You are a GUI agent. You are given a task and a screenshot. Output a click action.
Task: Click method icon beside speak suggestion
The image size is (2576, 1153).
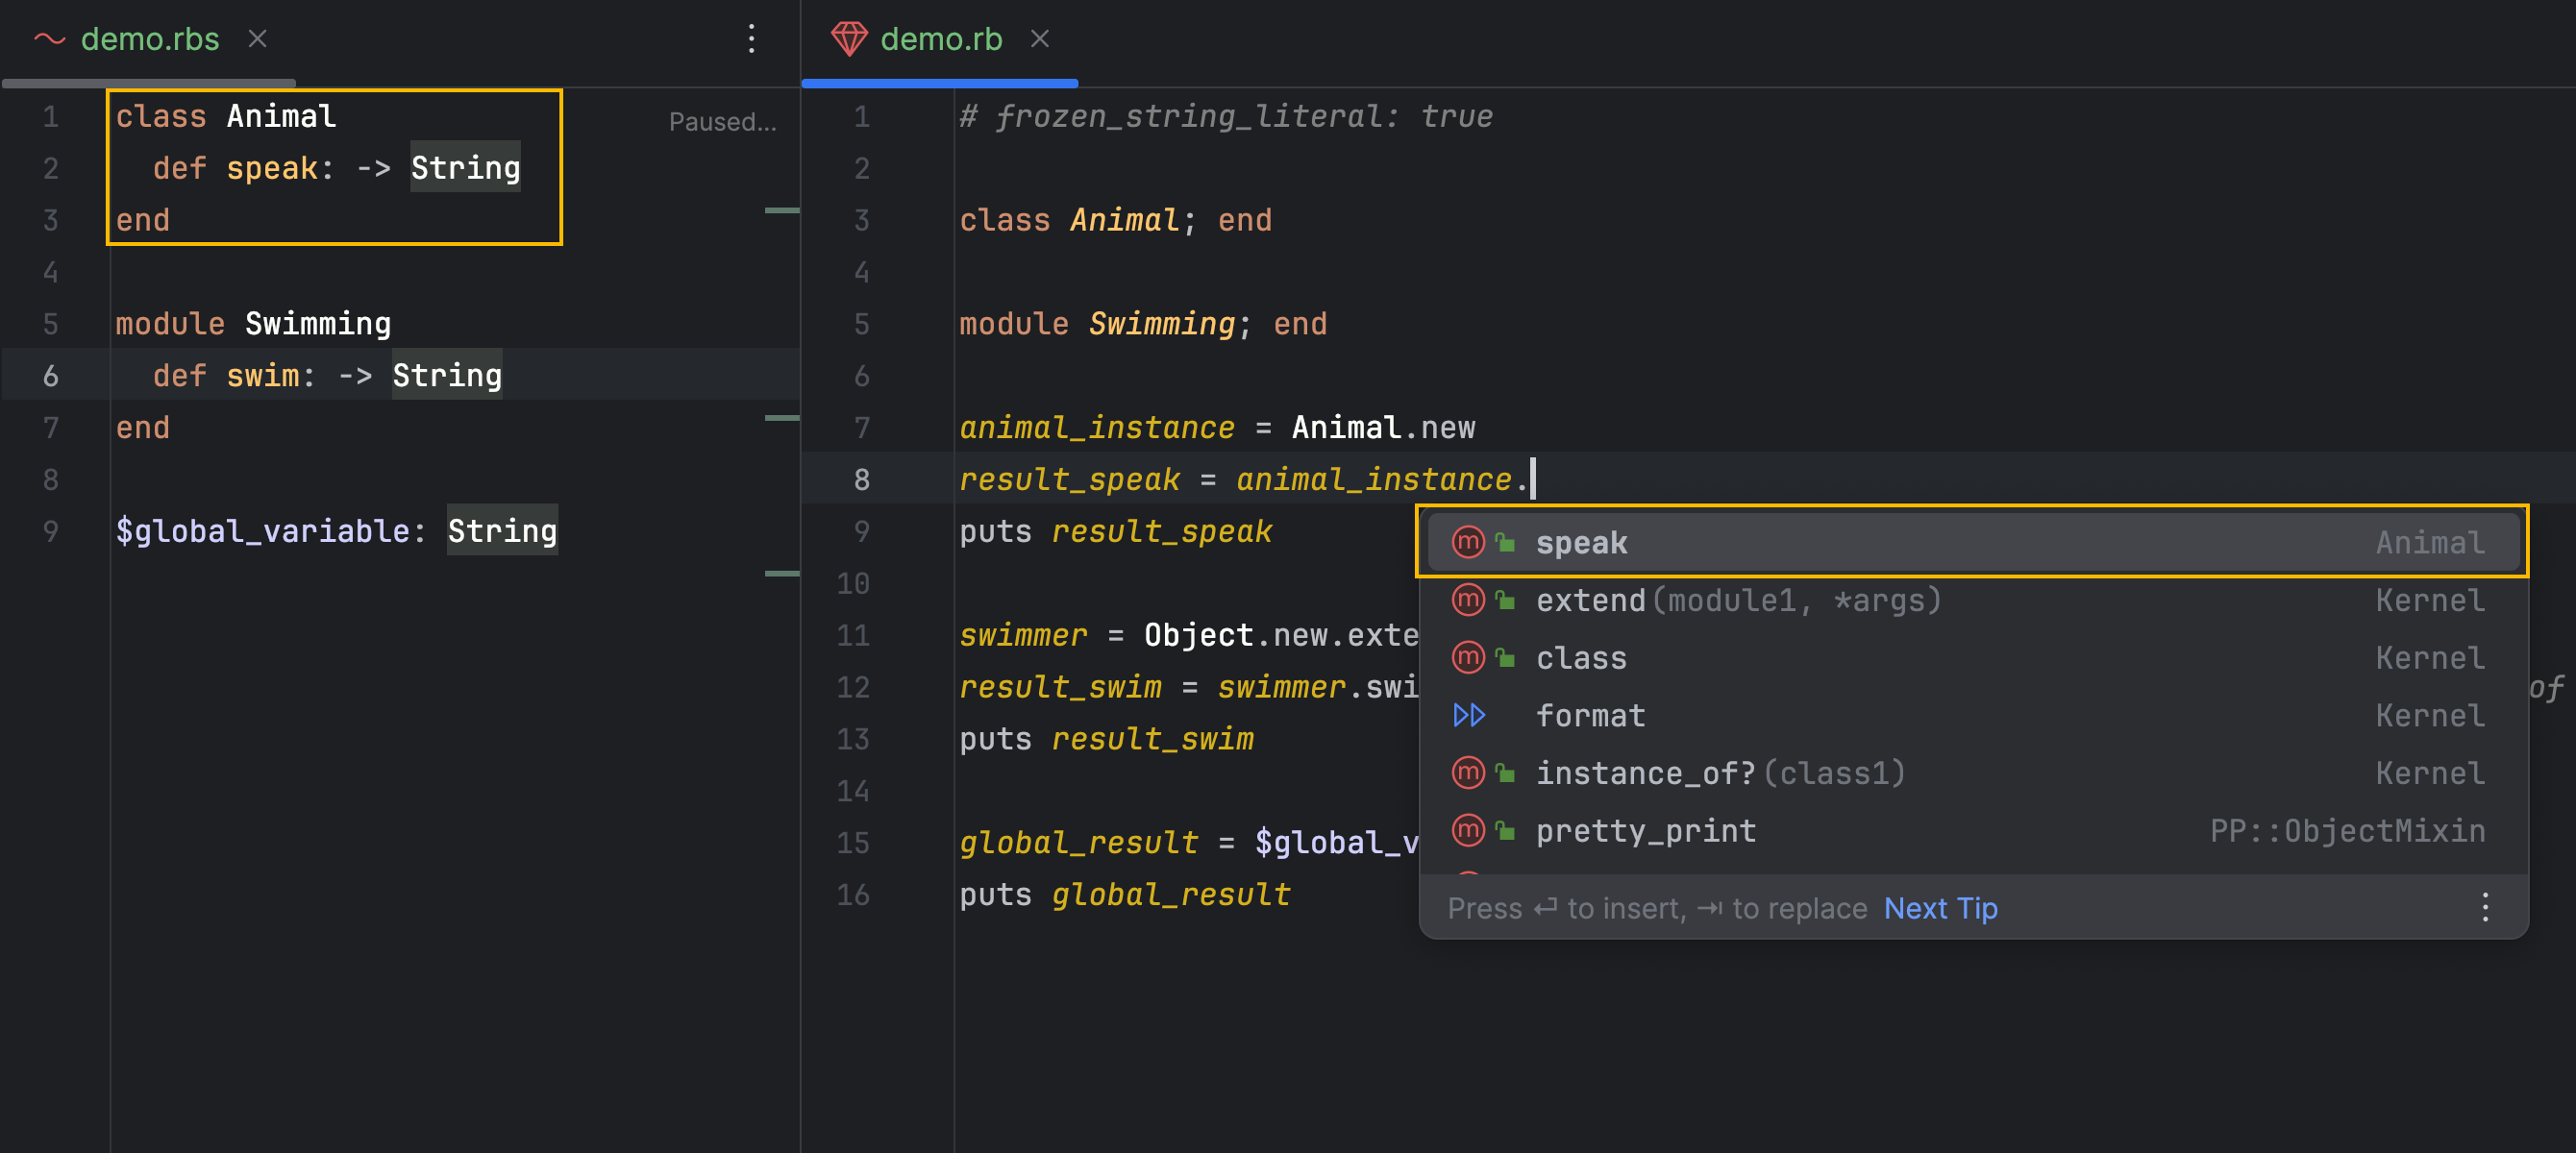pos(1467,542)
